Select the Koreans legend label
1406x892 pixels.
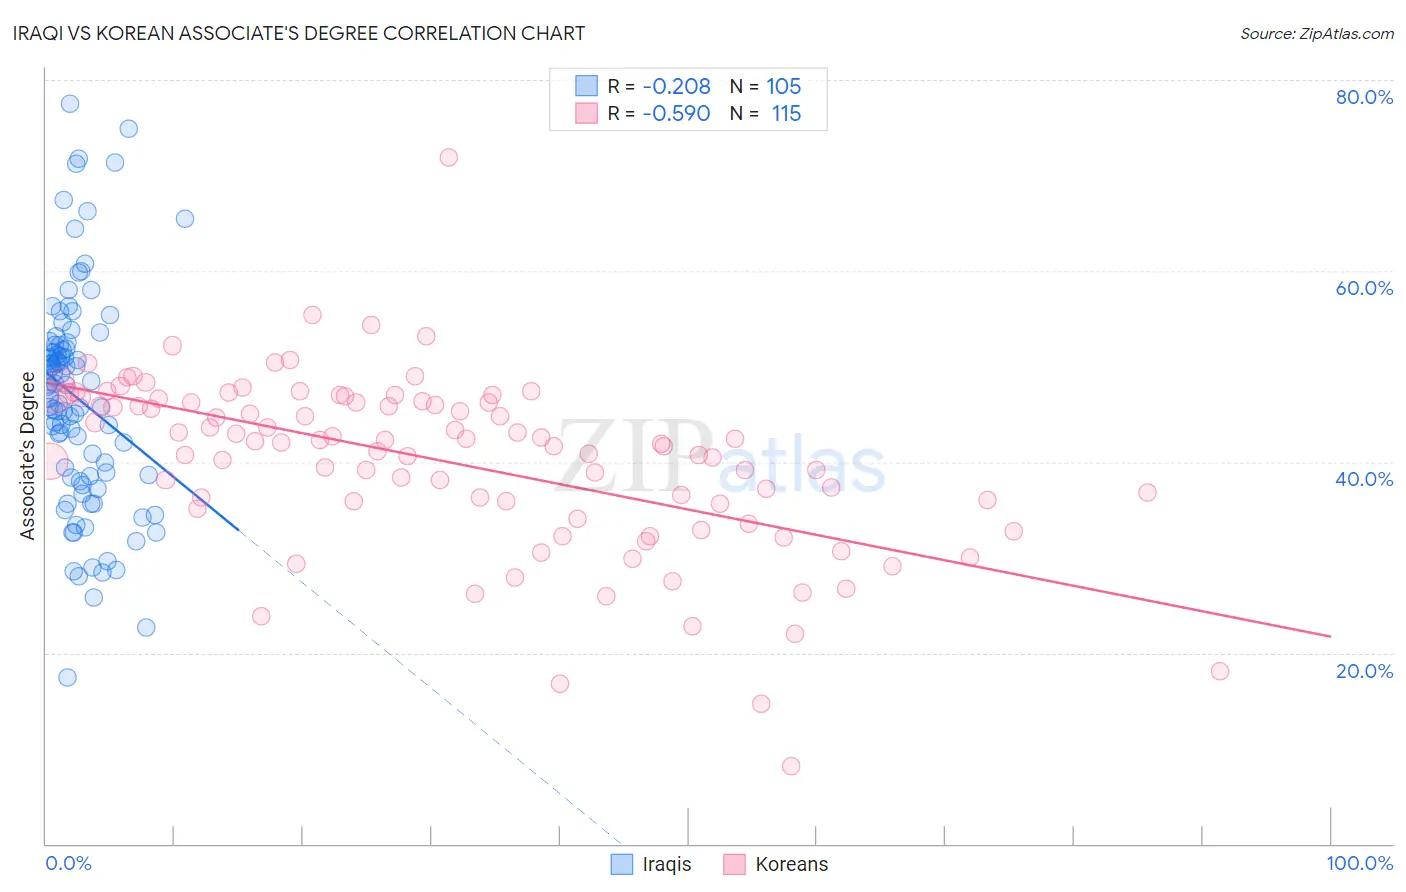(x=792, y=864)
